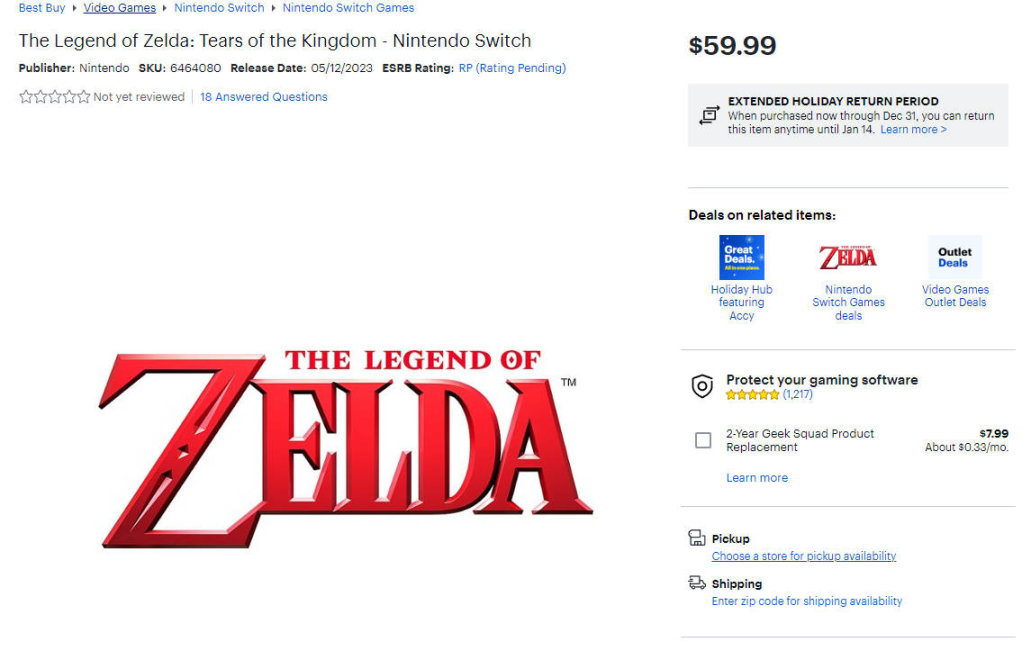The width and height of the screenshot is (1022, 651).
Task: Click the Holiday Hub Great Deals icon
Action: pyautogui.click(x=741, y=257)
